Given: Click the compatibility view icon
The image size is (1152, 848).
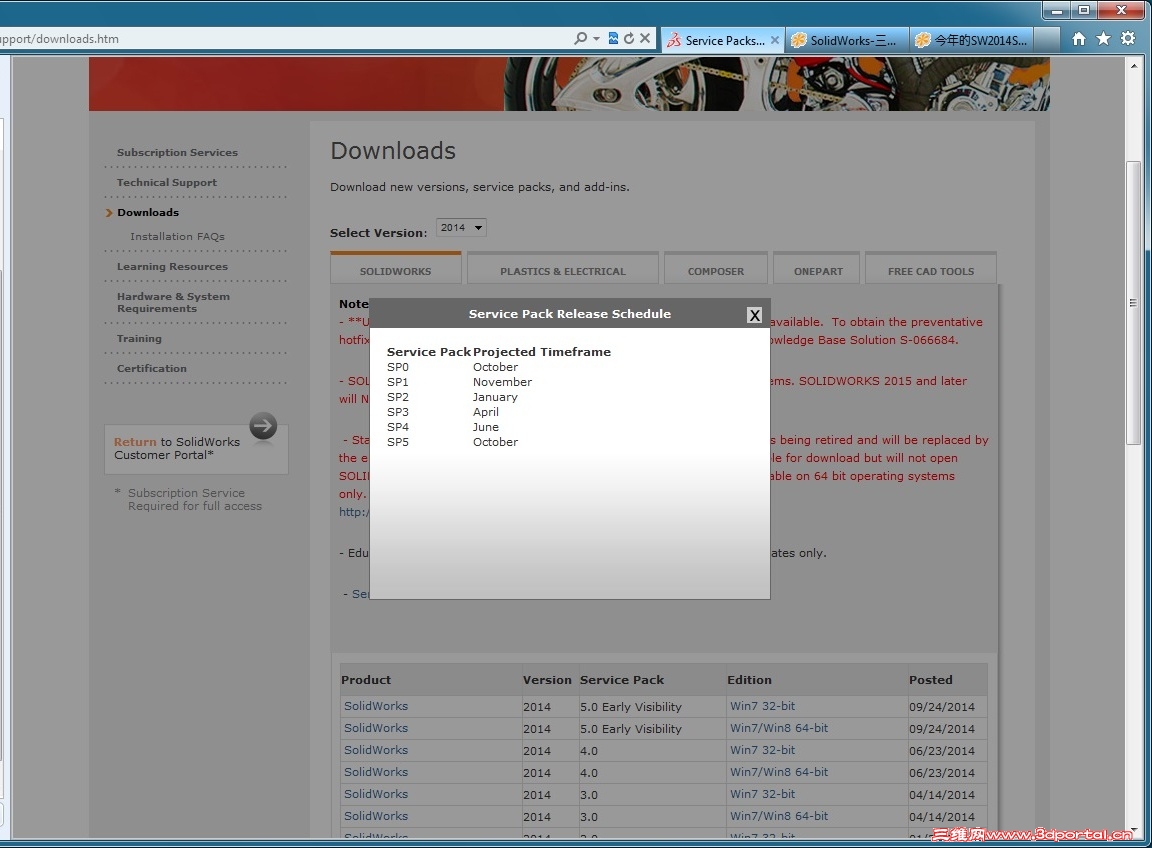Looking at the screenshot, I should point(613,38).
